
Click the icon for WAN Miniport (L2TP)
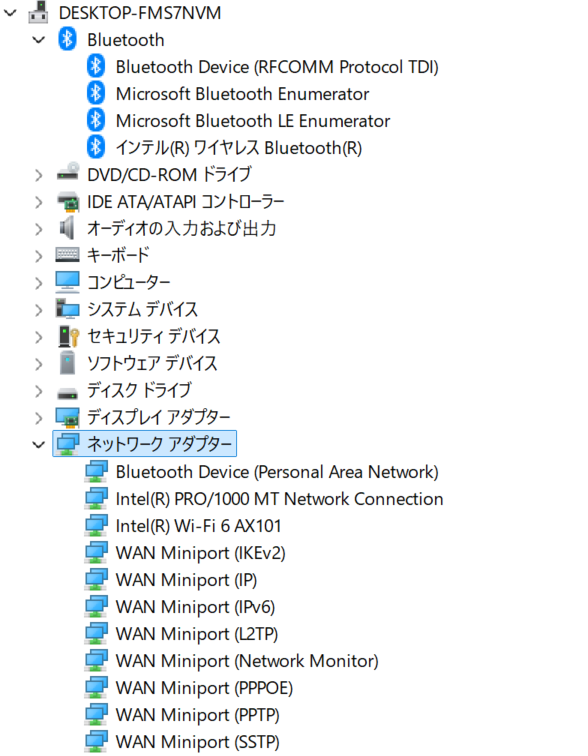pos(96,634)
